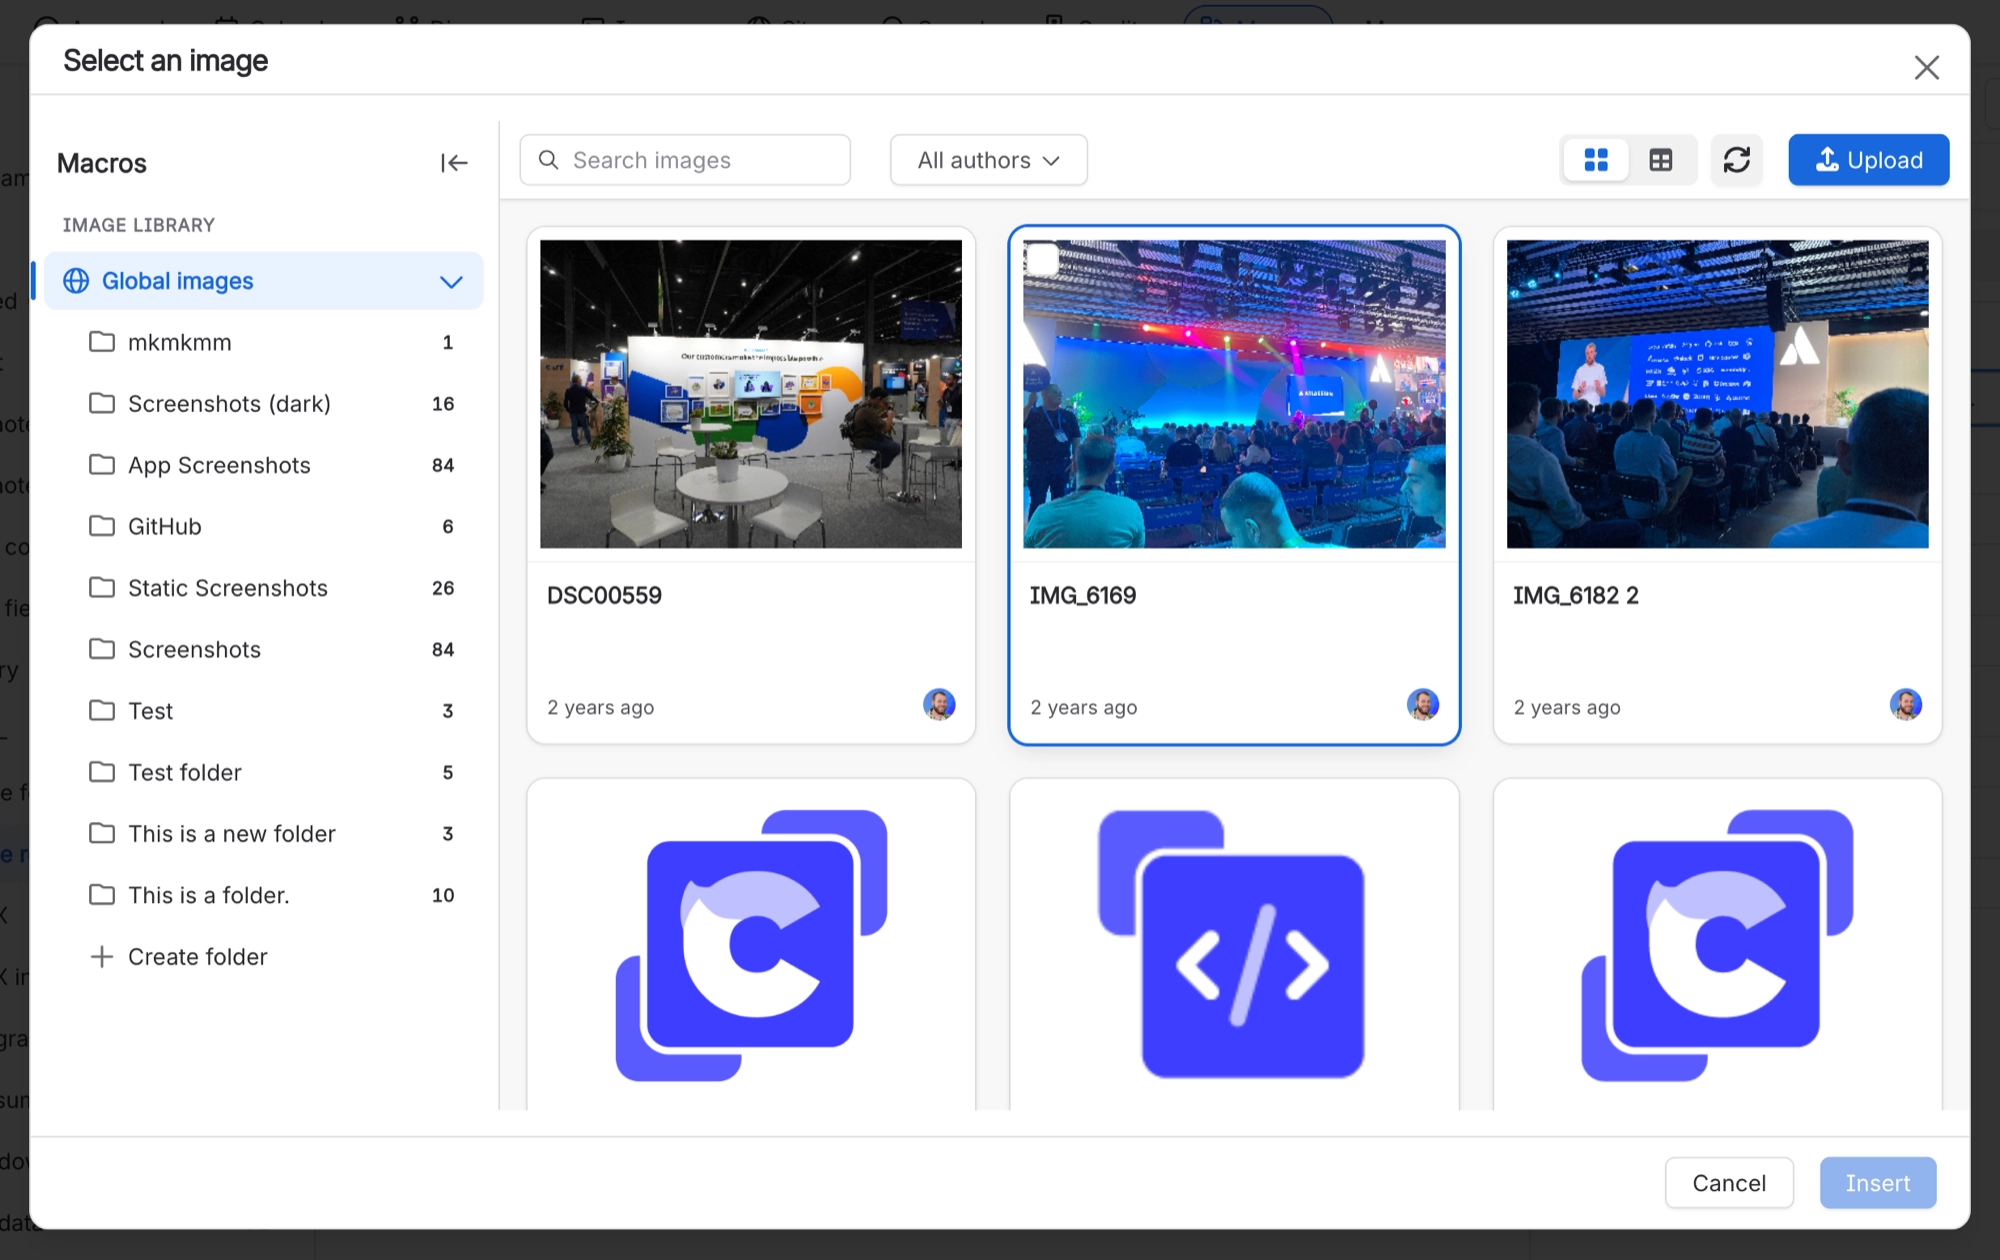This screenshot has width=2000, height=1260.
Task: Collapse the Macros sidebar panel
Action: coord(454,163)
